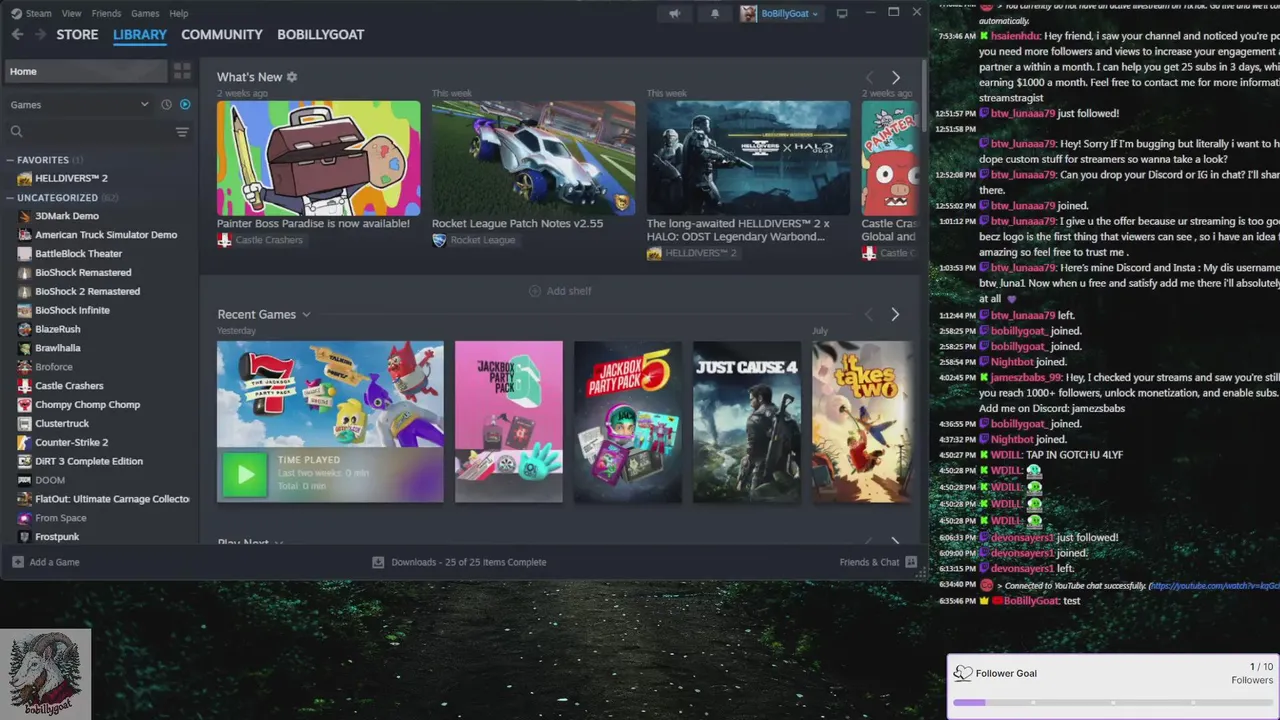Open the Friends menu
Screen dimensions: 1280x720
click(x=106, y=13)
